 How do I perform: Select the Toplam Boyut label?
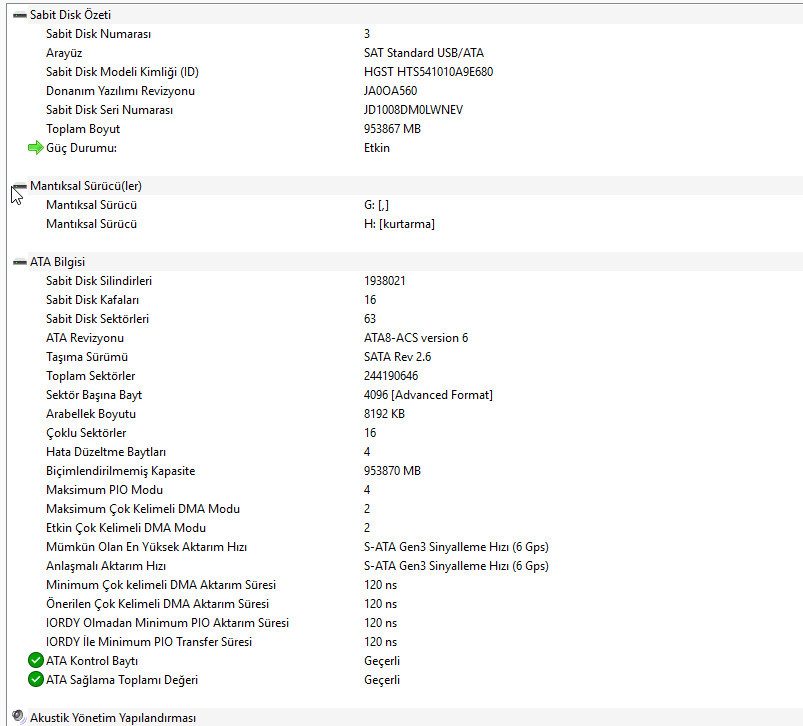click(83, 129)
